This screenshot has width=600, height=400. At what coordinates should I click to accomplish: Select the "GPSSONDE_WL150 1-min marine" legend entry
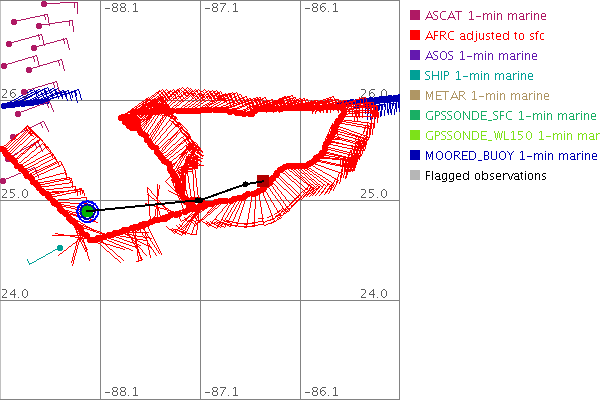(512, 136)
